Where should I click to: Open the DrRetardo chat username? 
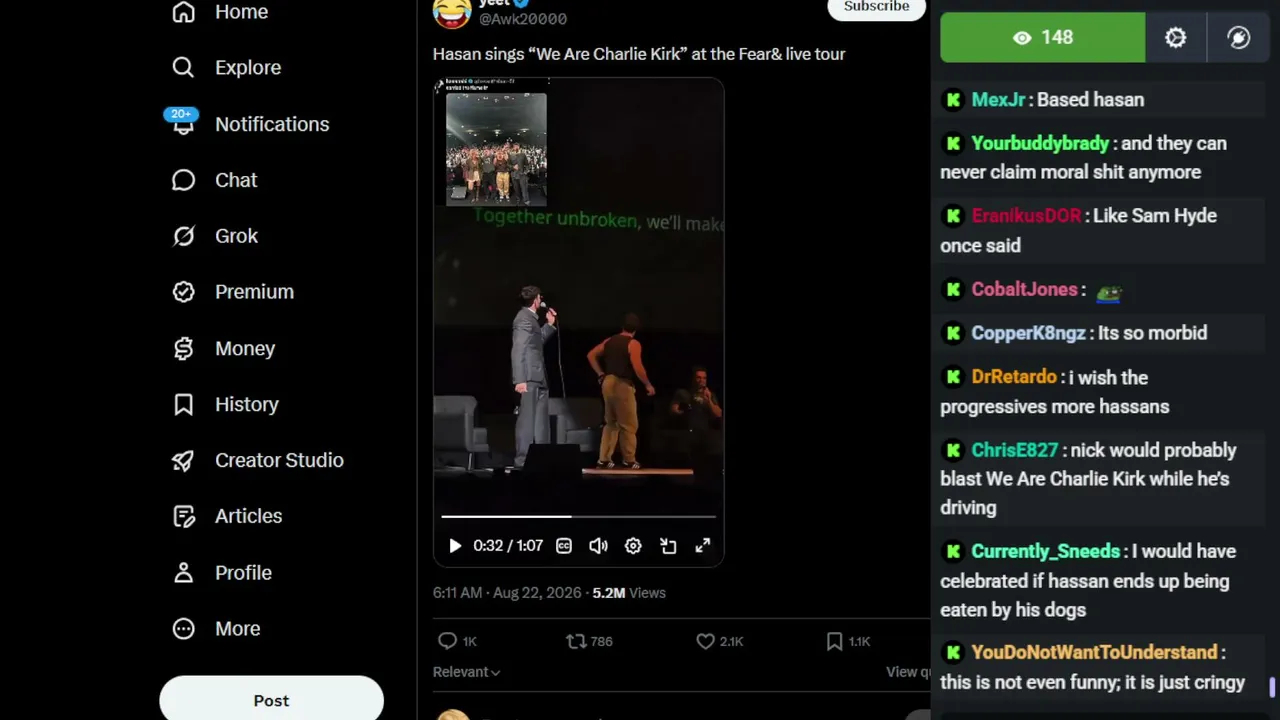(x=1014, y=377)
